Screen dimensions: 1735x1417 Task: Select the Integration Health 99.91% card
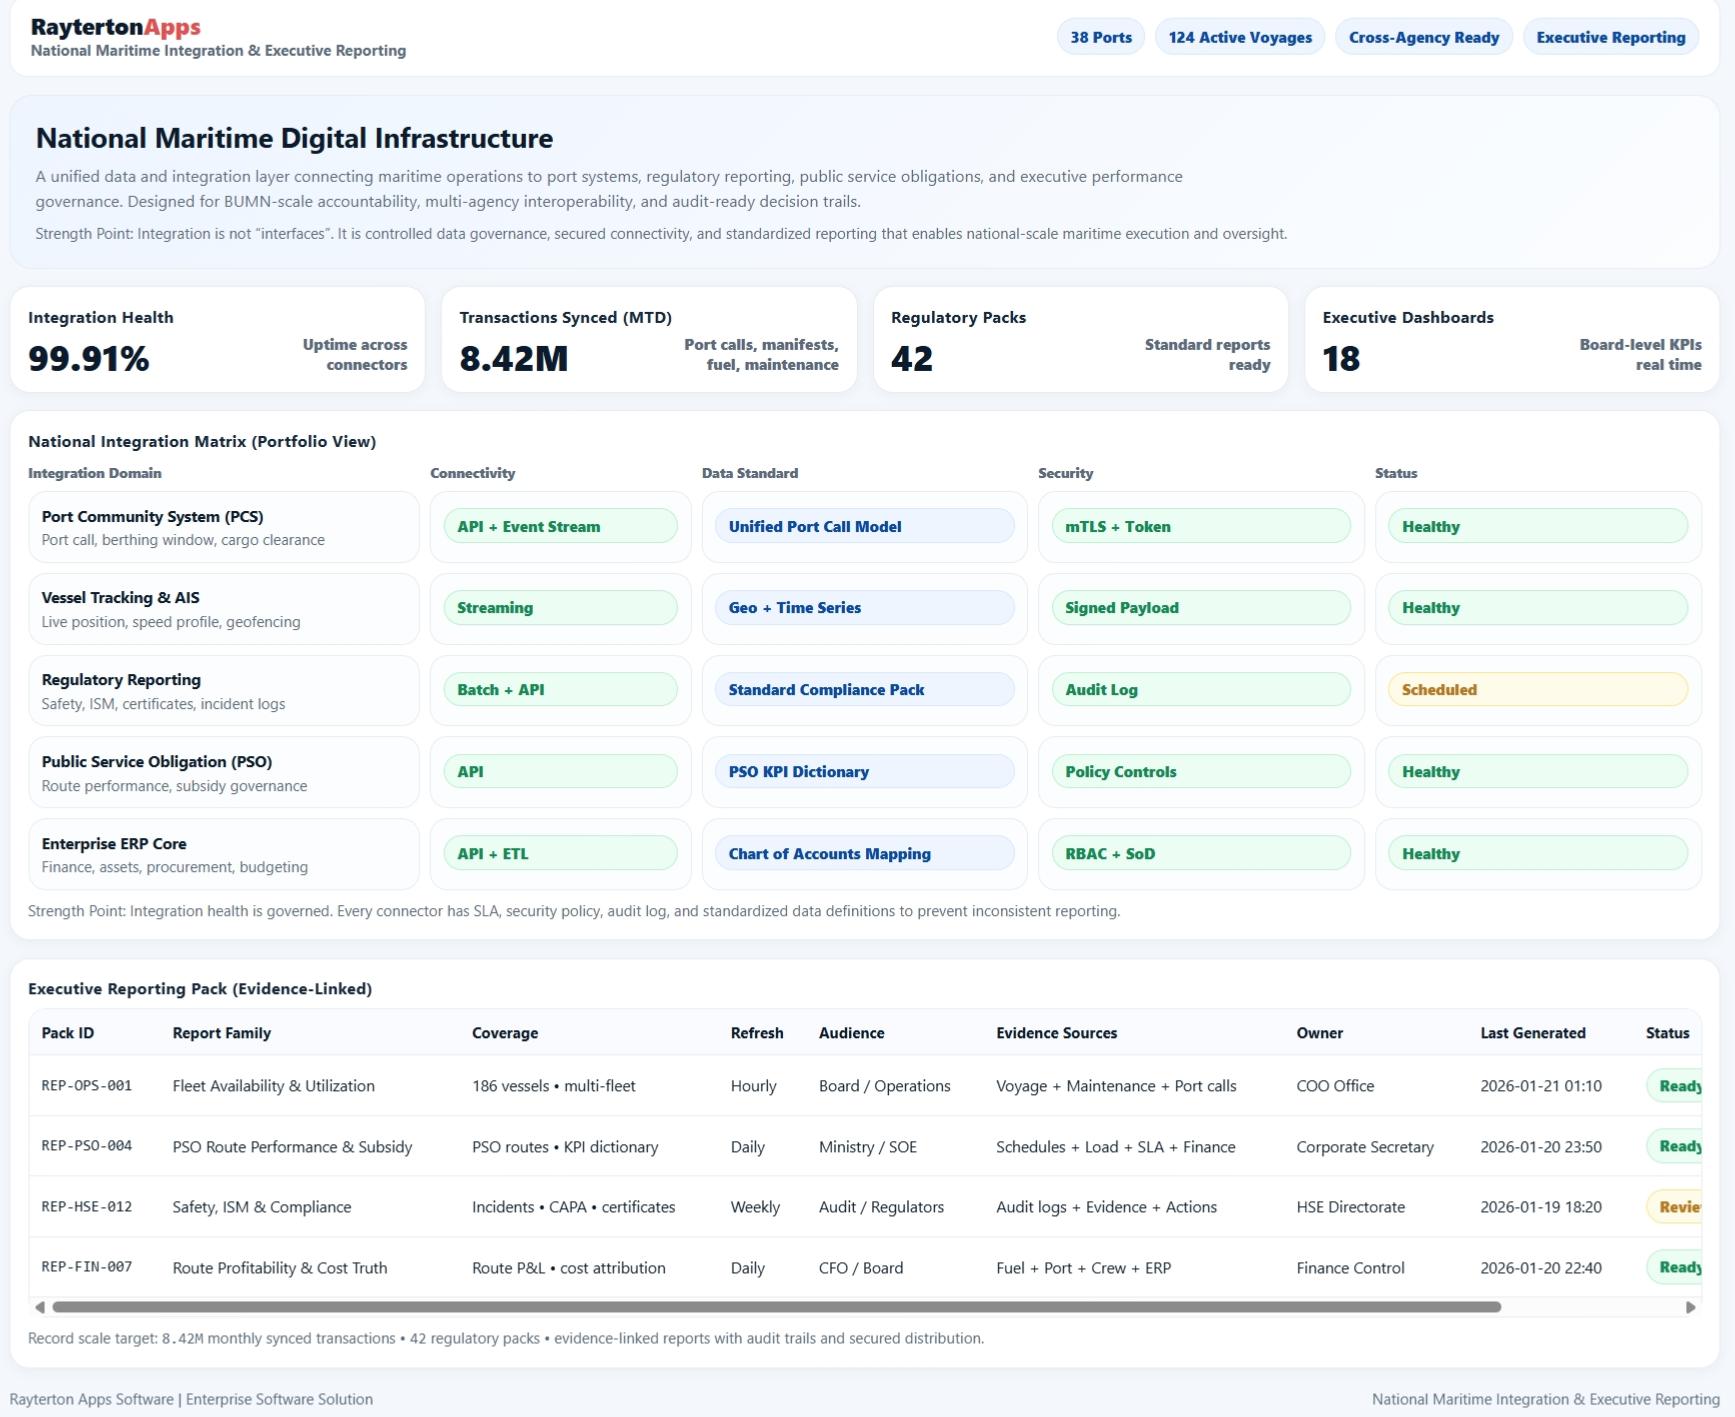pyautogui.click(x=217, y=340)
